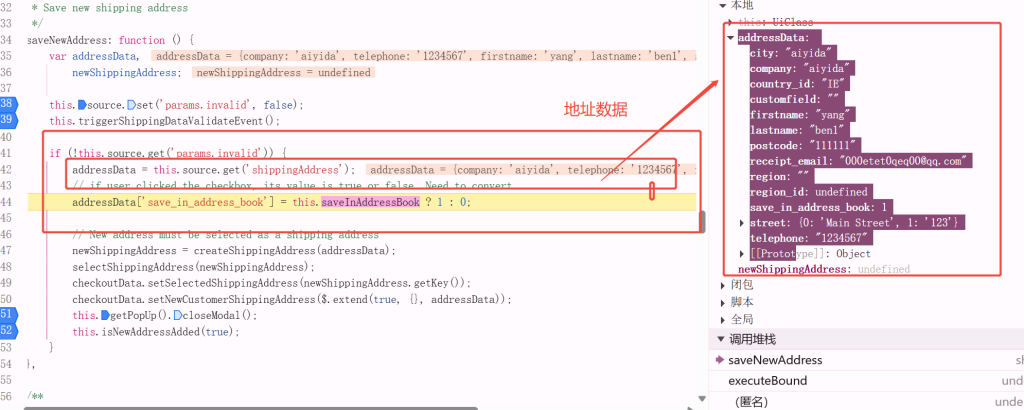1024x410 pixels.
Task: Collapse the 本地 scope section
Action: 723,5
